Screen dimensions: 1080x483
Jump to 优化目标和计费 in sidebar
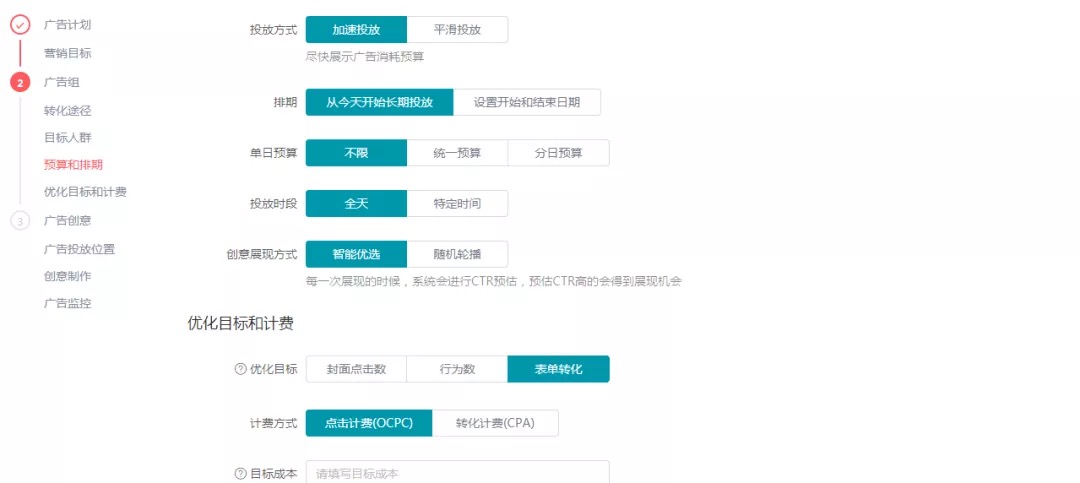coord(85,192)
